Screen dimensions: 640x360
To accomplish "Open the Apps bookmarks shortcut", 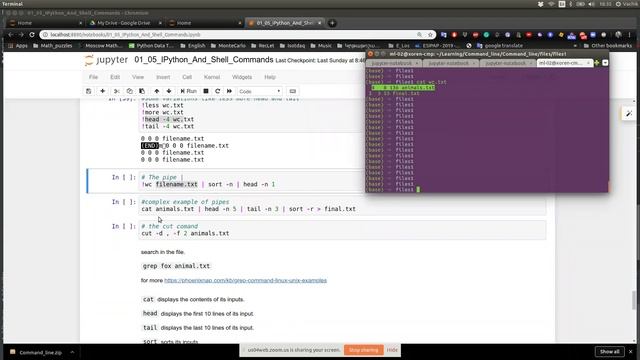I will [x=18, y=46].
